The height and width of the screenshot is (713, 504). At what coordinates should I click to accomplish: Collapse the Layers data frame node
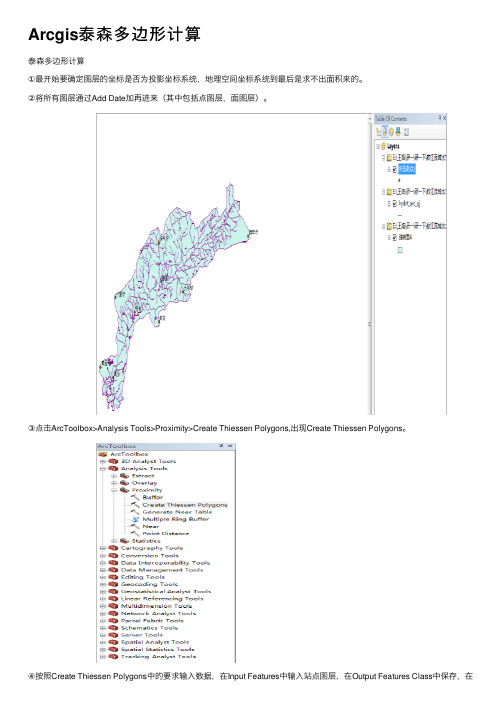(378, 146)
